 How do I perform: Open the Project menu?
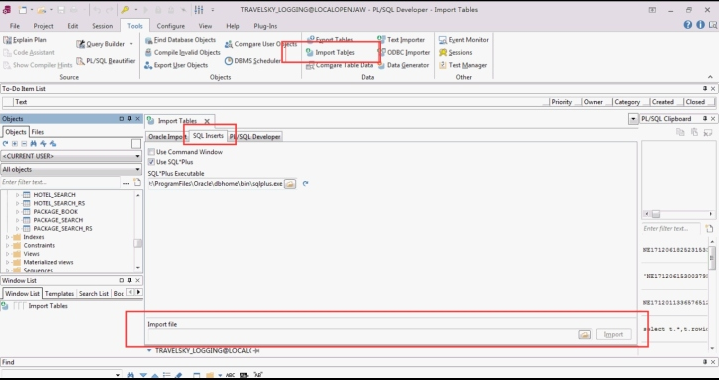click(43, 26)
